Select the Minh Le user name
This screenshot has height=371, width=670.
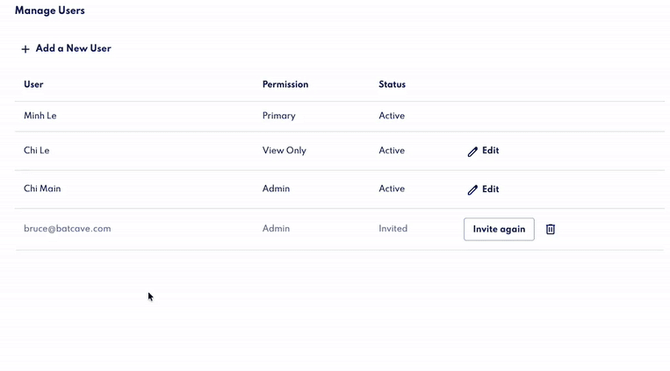click(x=40, y=115)
